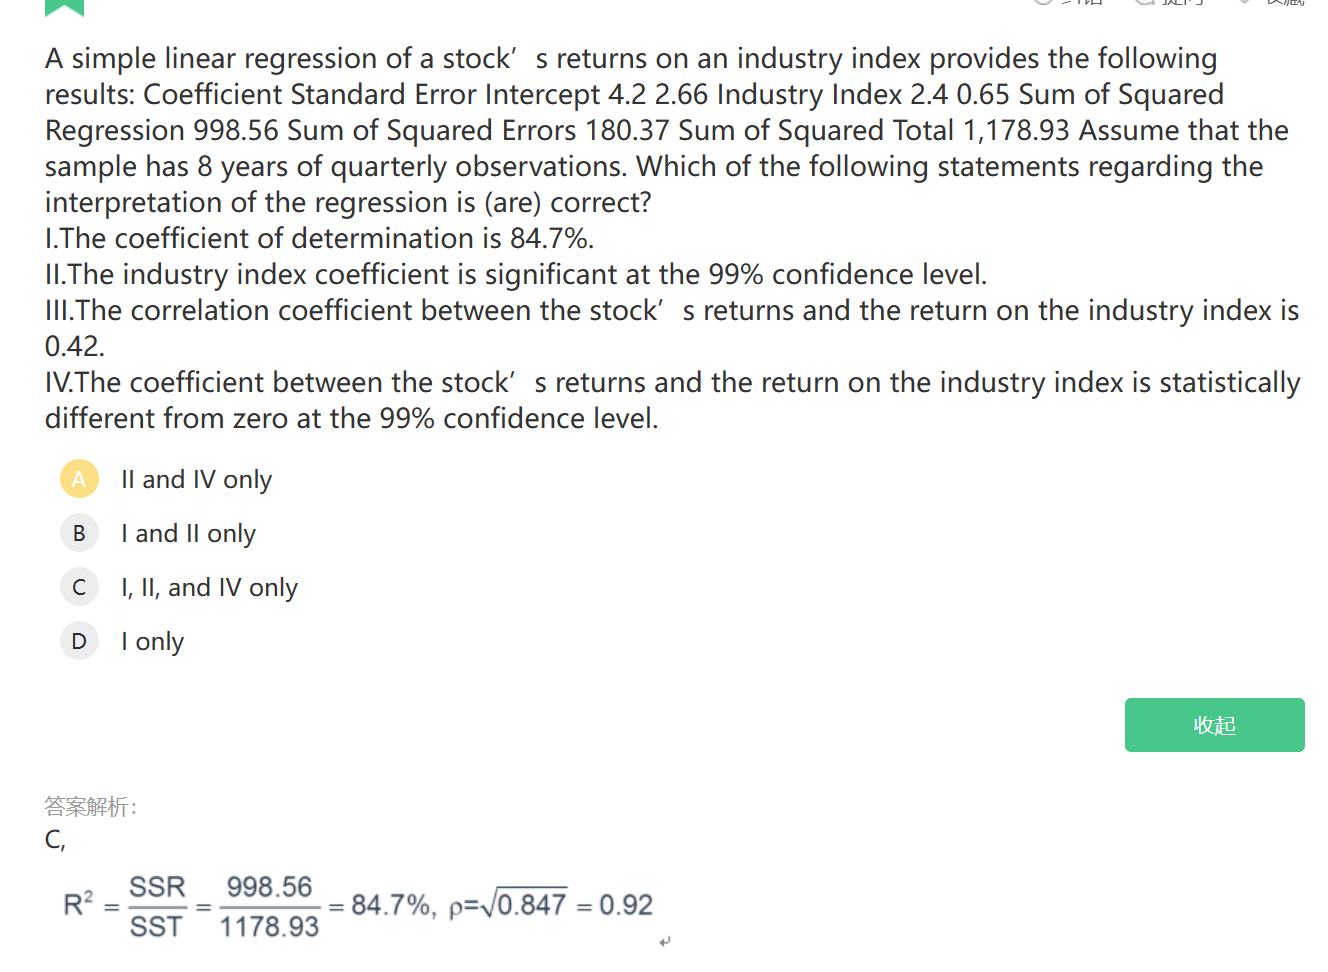Click the paragraph return mark after the formula
Screen dimensions: 1328x972
(665, 941)
